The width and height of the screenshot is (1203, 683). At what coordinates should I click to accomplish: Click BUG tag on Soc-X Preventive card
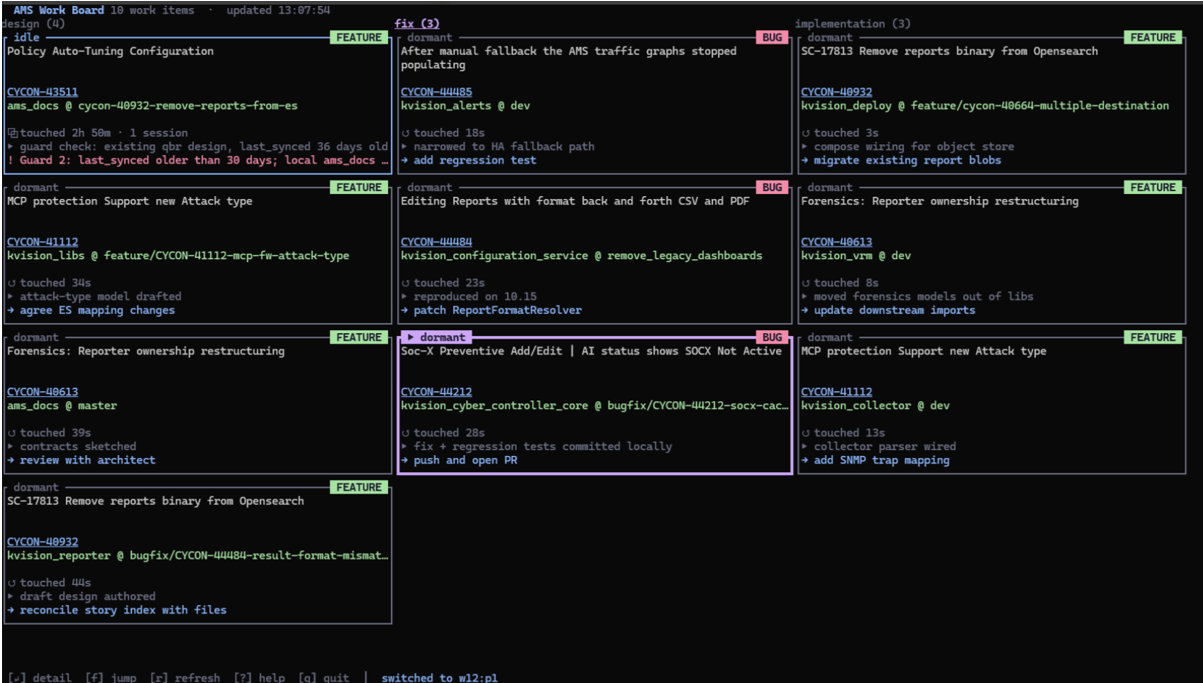click(772, 337)
